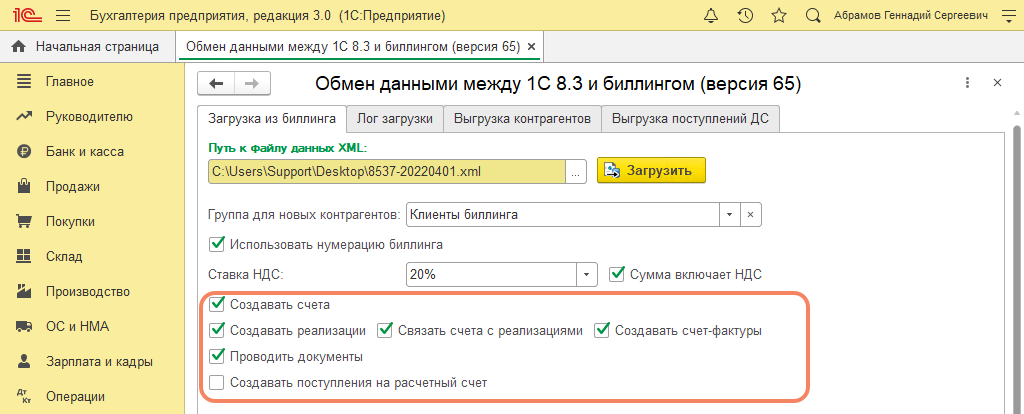Image resolution: width=1024 pixels, height=414 pixels.
Task: Click the Ставка НДС 20% field
Action: click(490, 275)
